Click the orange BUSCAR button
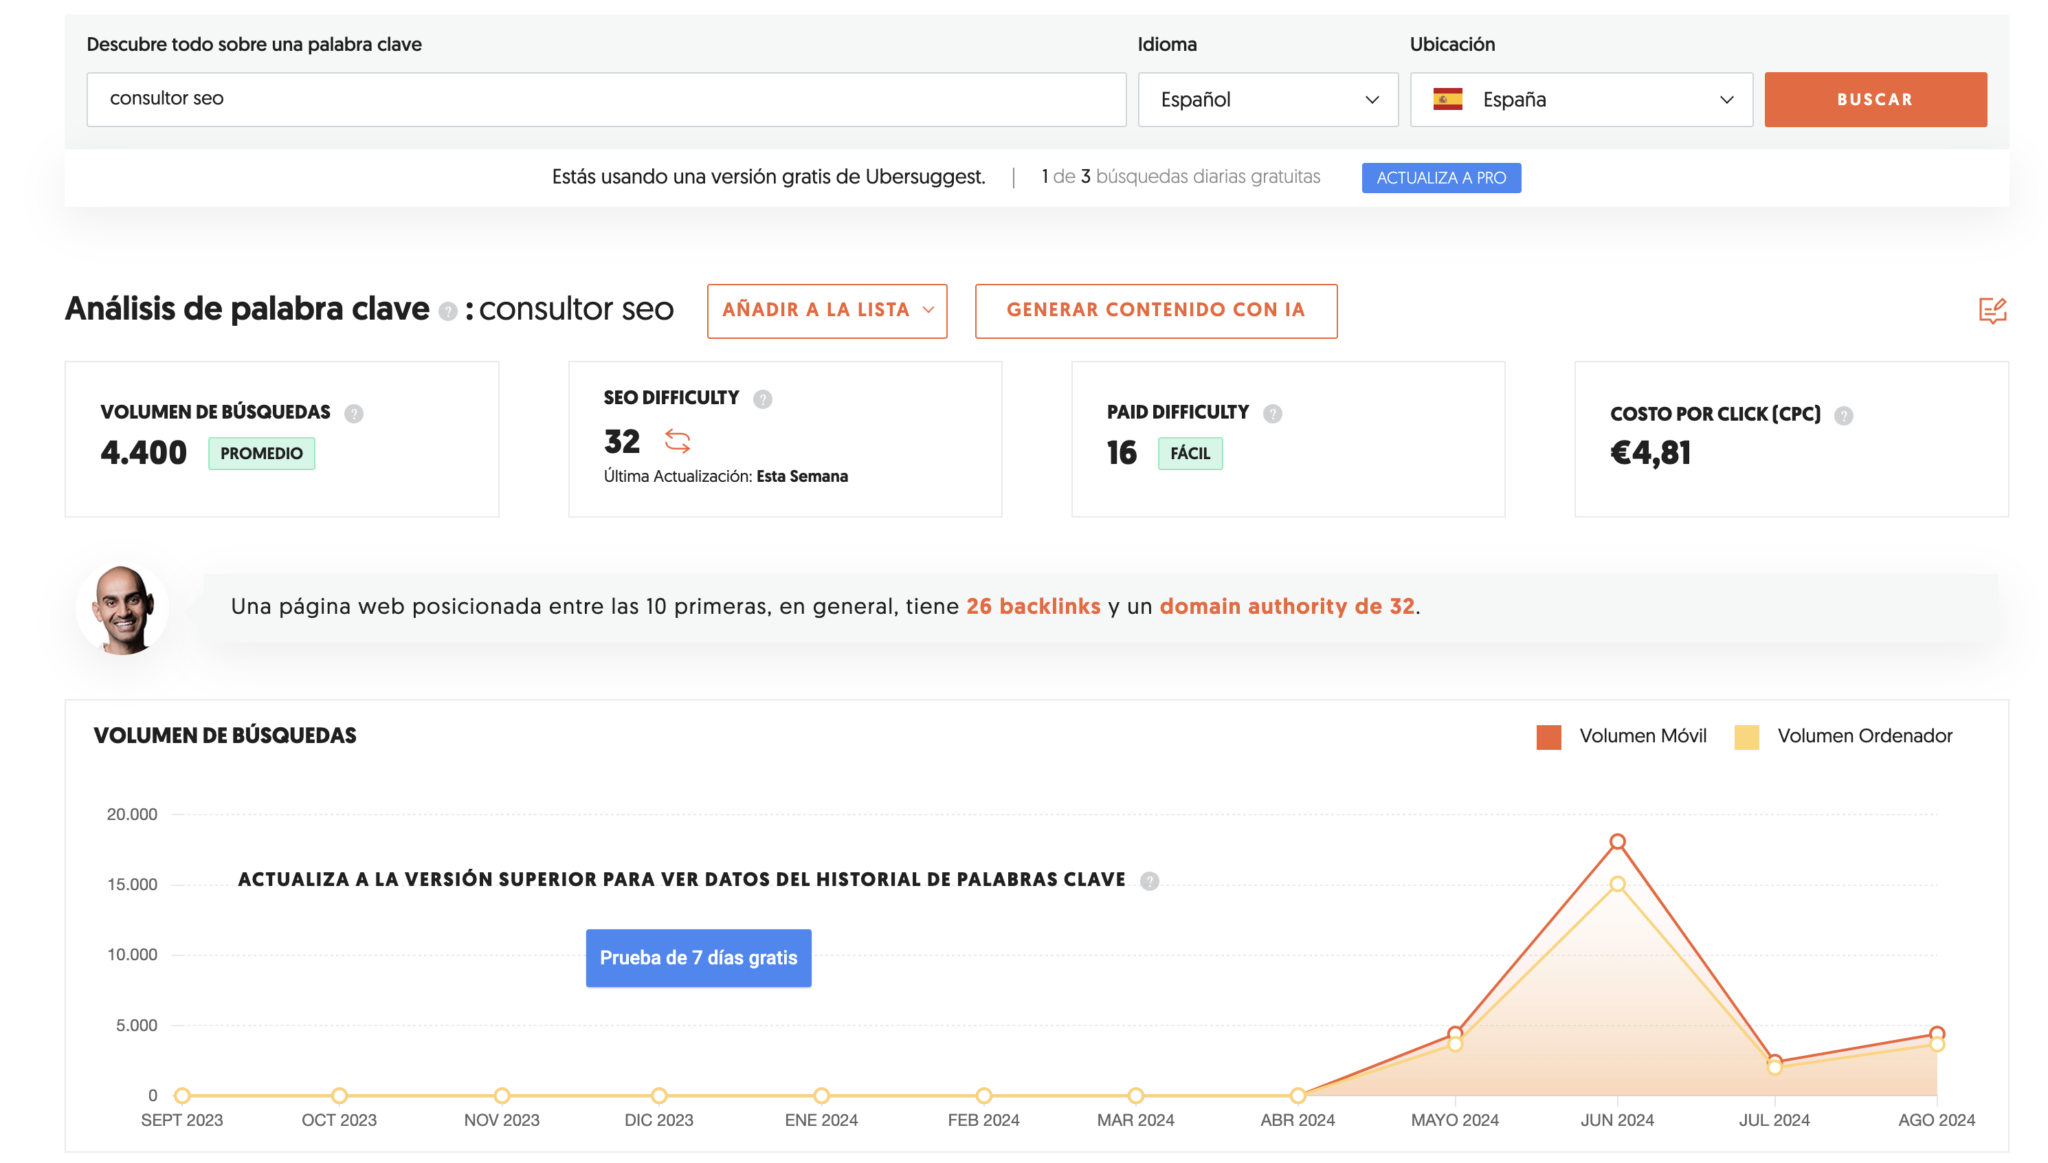The image size is (2048, 1163). point(1875,99)
